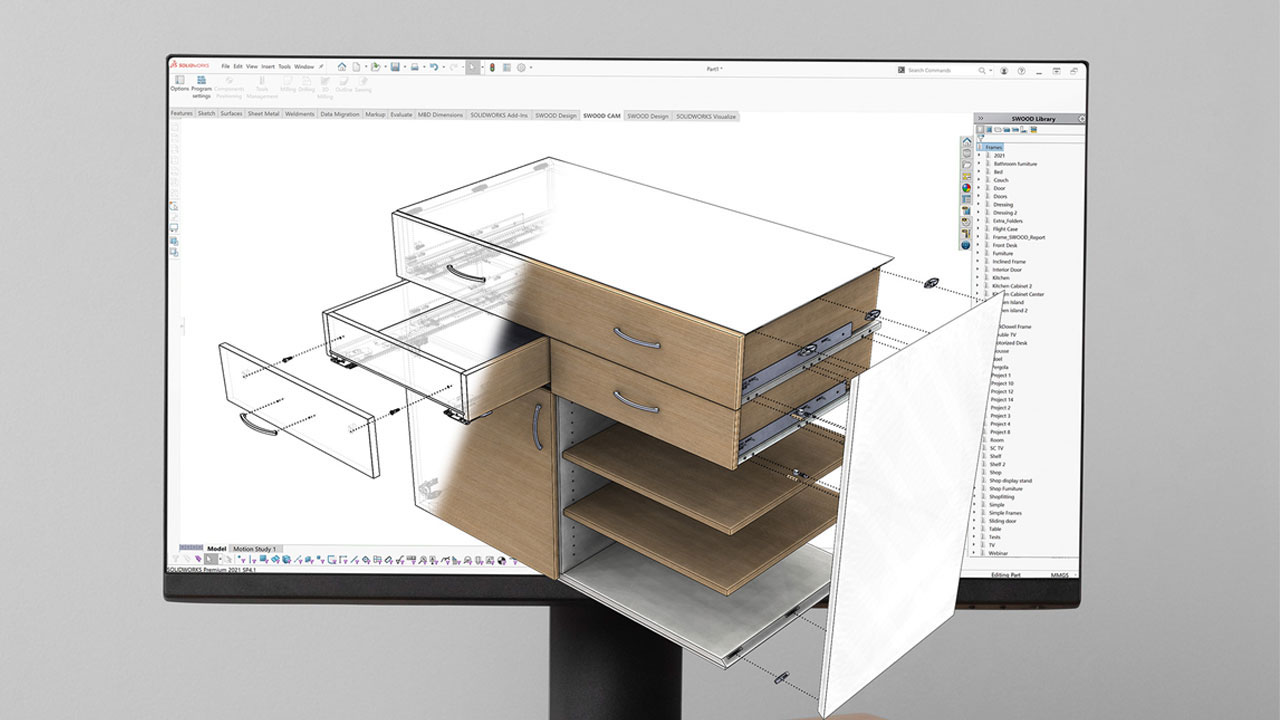This screenshot has height=720, width=1280.
Task: Open Program settings in the SWOOD CAM ribbon
Action: point(201,88)
